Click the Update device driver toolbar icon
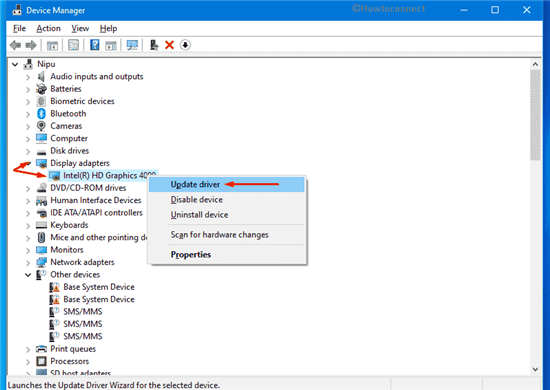 pyautogui.click(x=154, y=45)
